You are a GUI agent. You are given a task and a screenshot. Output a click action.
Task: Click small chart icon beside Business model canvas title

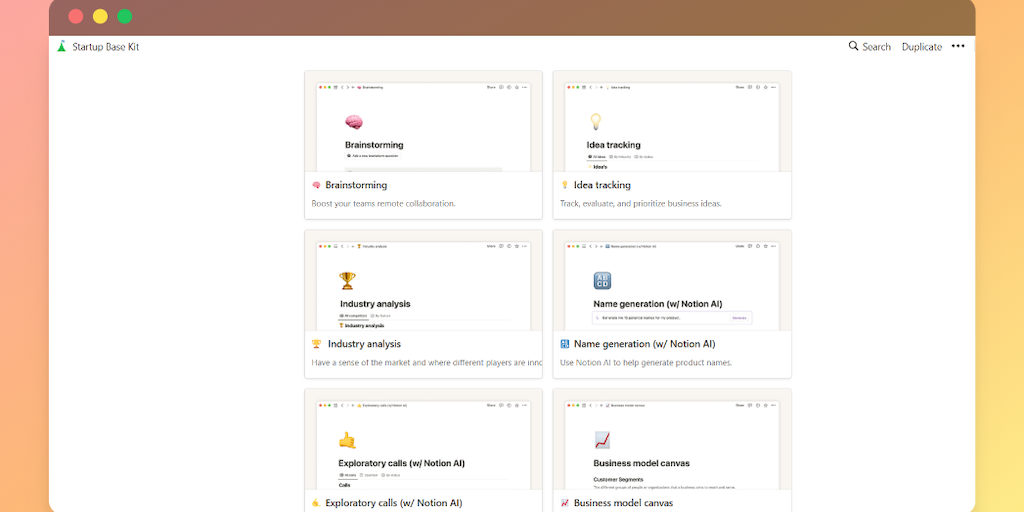(x=564, y=503)
